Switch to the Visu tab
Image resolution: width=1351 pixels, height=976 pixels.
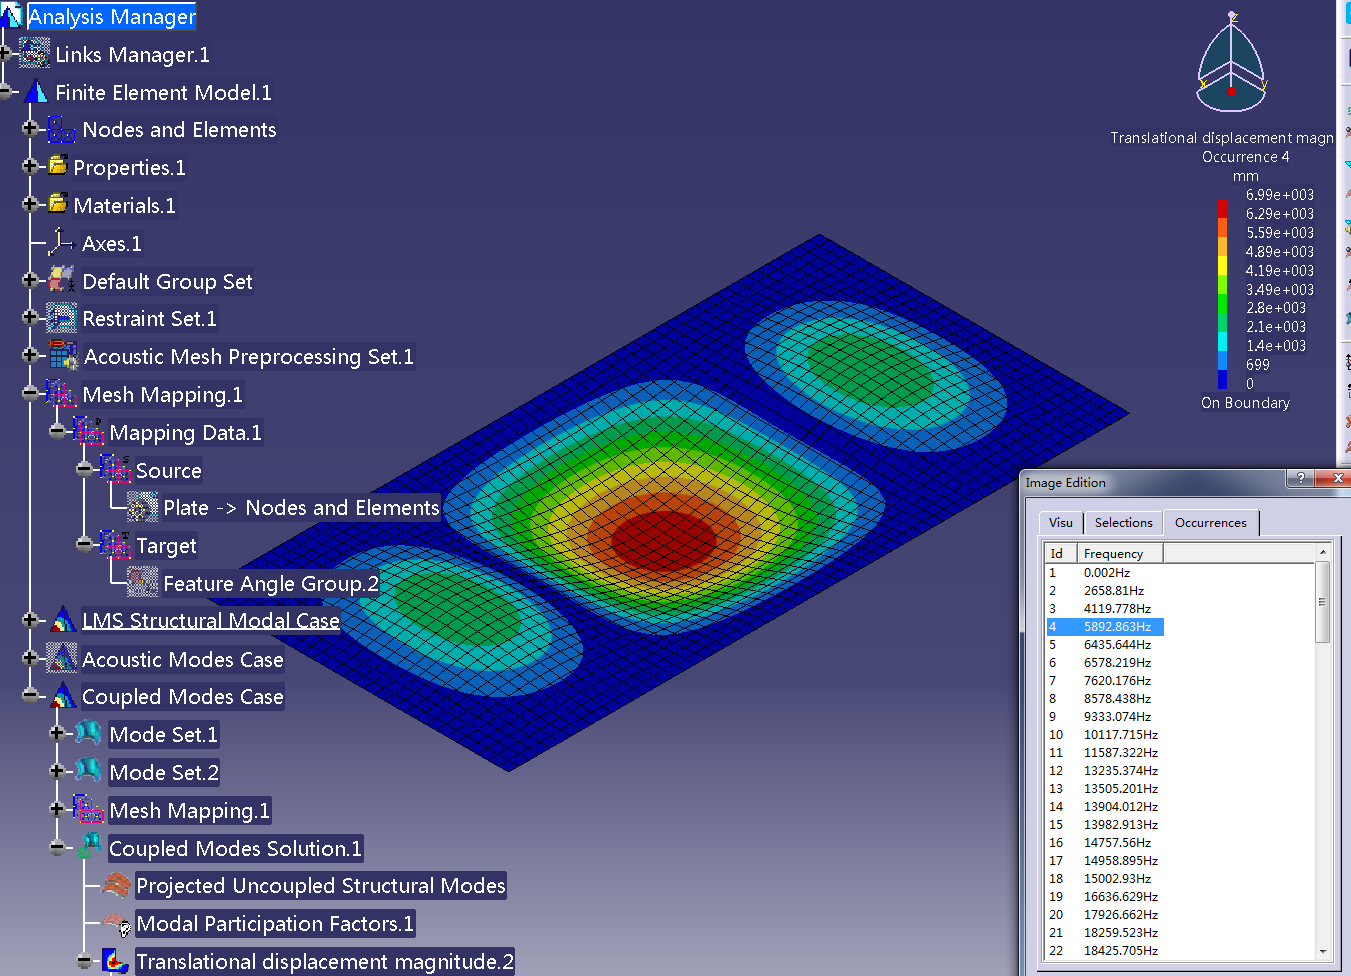click(x=1060, y=522)
